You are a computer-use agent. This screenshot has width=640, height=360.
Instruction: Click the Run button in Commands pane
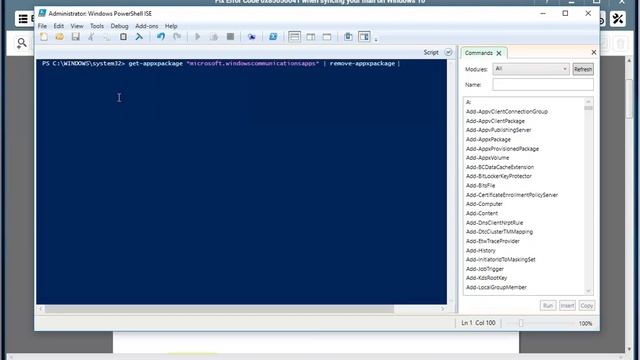pos(548,305)
